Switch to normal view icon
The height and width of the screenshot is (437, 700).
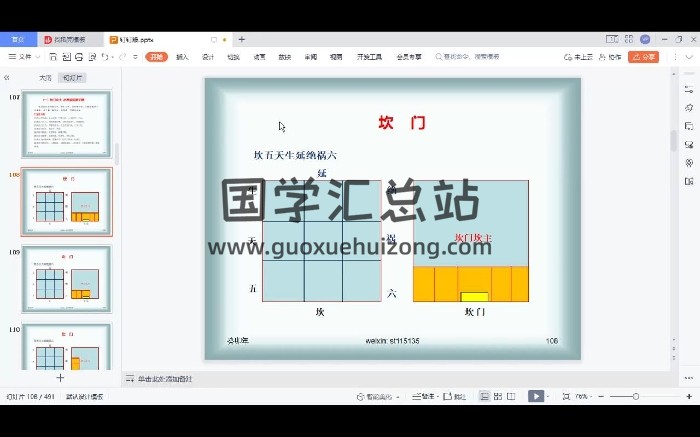[484, 396]
